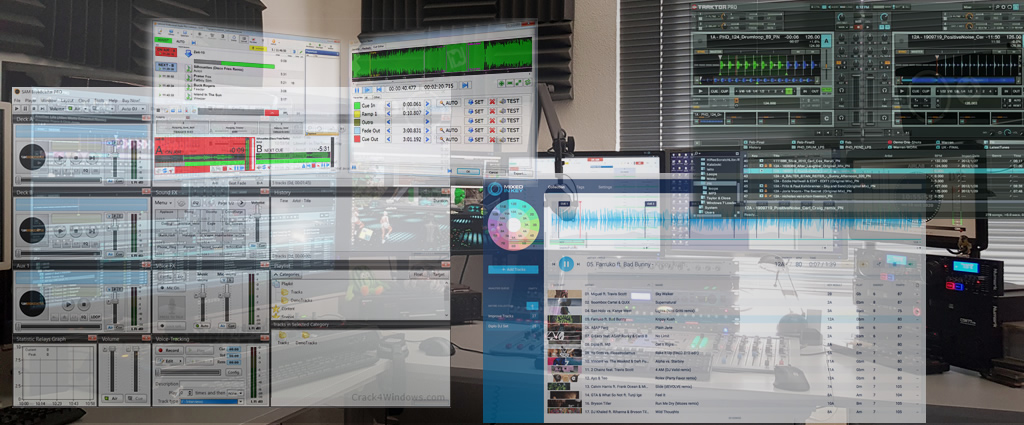
Task: Click the Cue Out red color swatch
Action: [357, 140]
